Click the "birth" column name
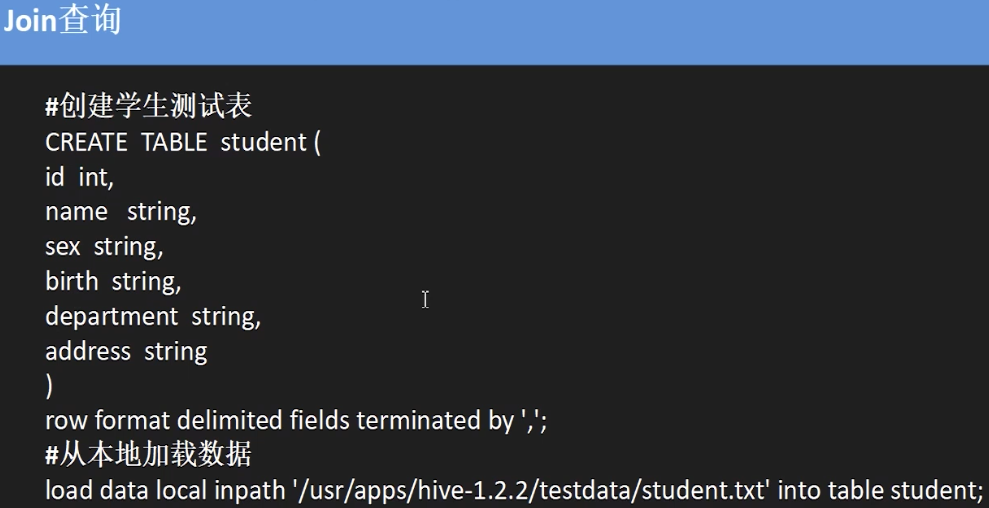989x508 pixels. click(x=71, y=282)
